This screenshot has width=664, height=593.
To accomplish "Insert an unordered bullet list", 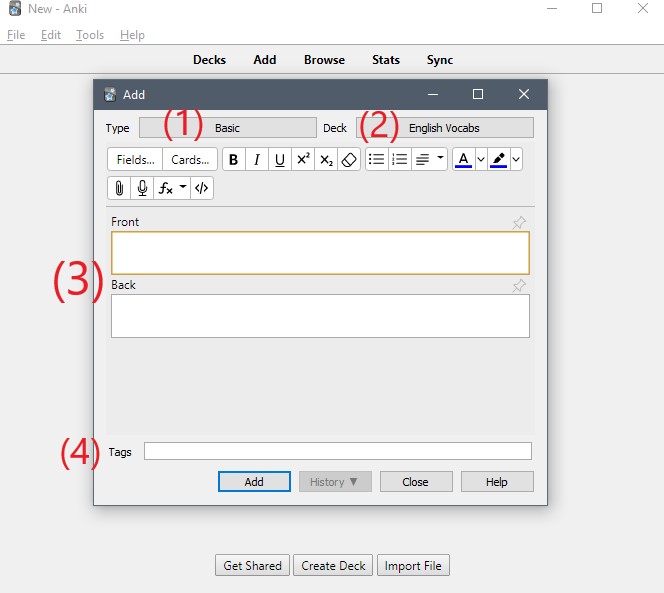I will point(376,160).
